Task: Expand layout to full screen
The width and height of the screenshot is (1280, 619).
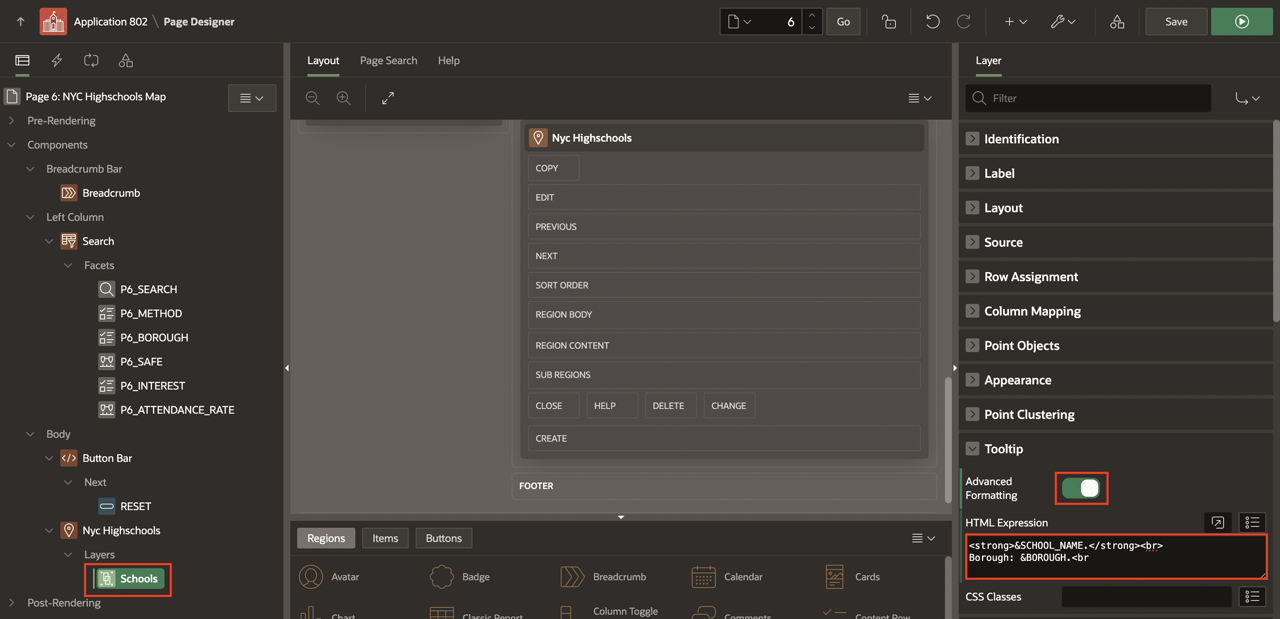Action: (x=388, y=98)
